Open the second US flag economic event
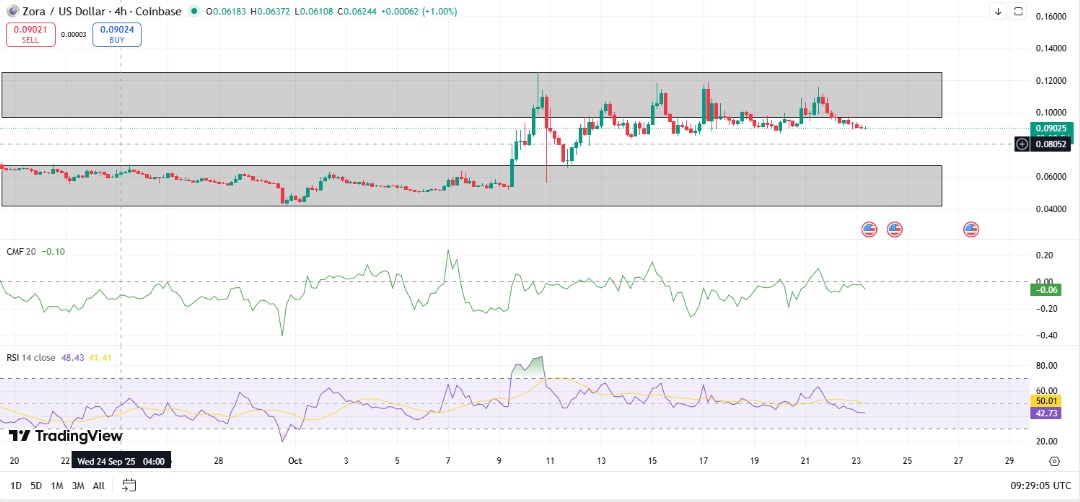This screenshot has height=502, width=1080. click(x=894, y=230)
